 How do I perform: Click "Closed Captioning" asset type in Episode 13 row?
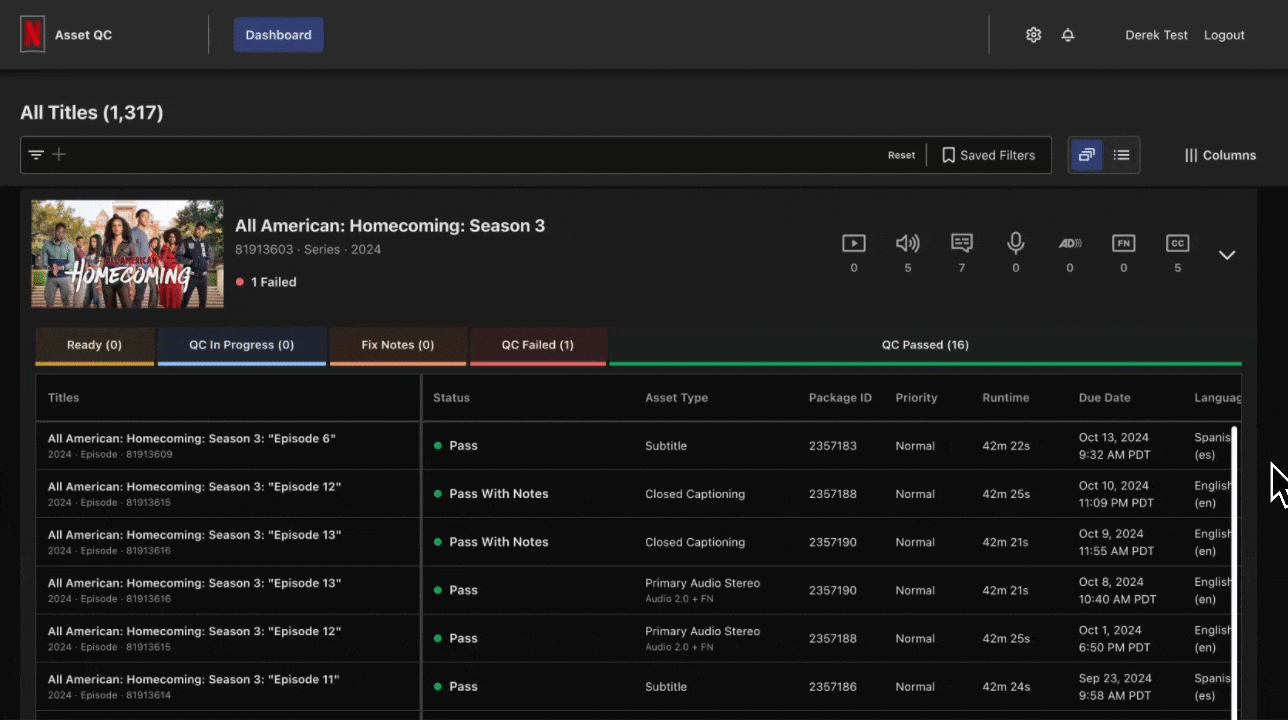pyautogui.click(x=695, y=542)
